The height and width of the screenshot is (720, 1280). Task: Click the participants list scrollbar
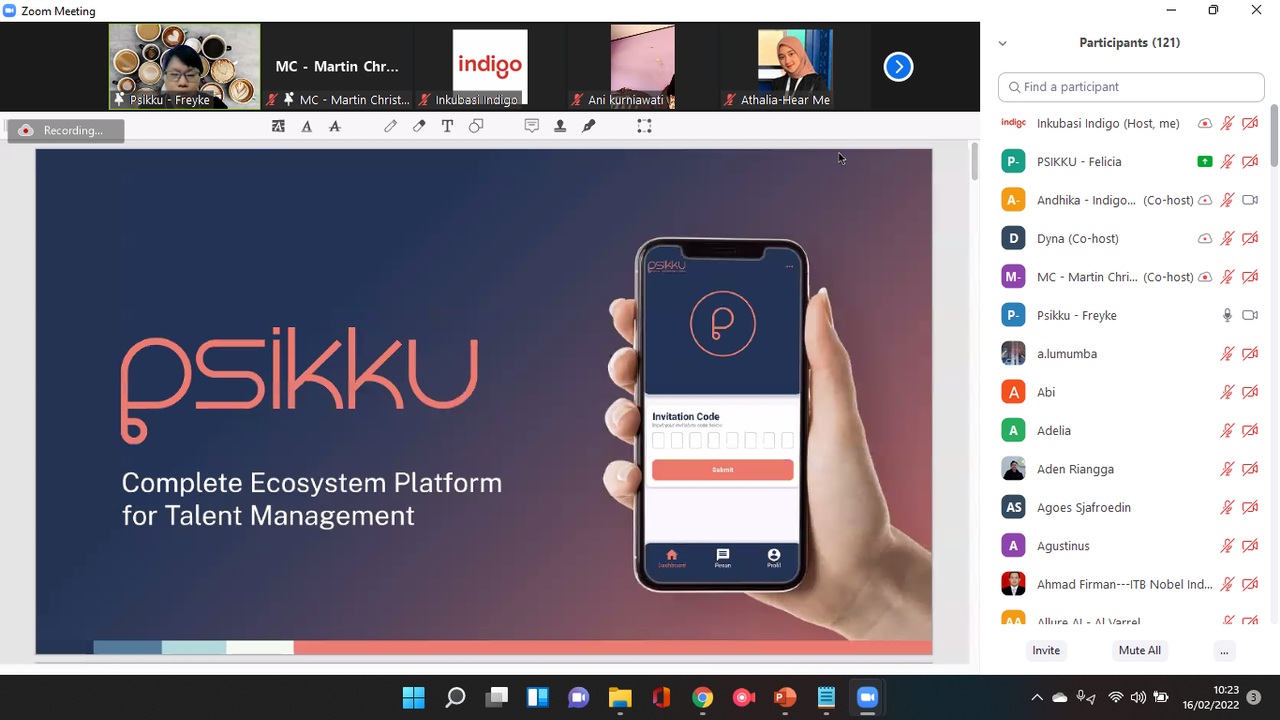(1274, 135)
